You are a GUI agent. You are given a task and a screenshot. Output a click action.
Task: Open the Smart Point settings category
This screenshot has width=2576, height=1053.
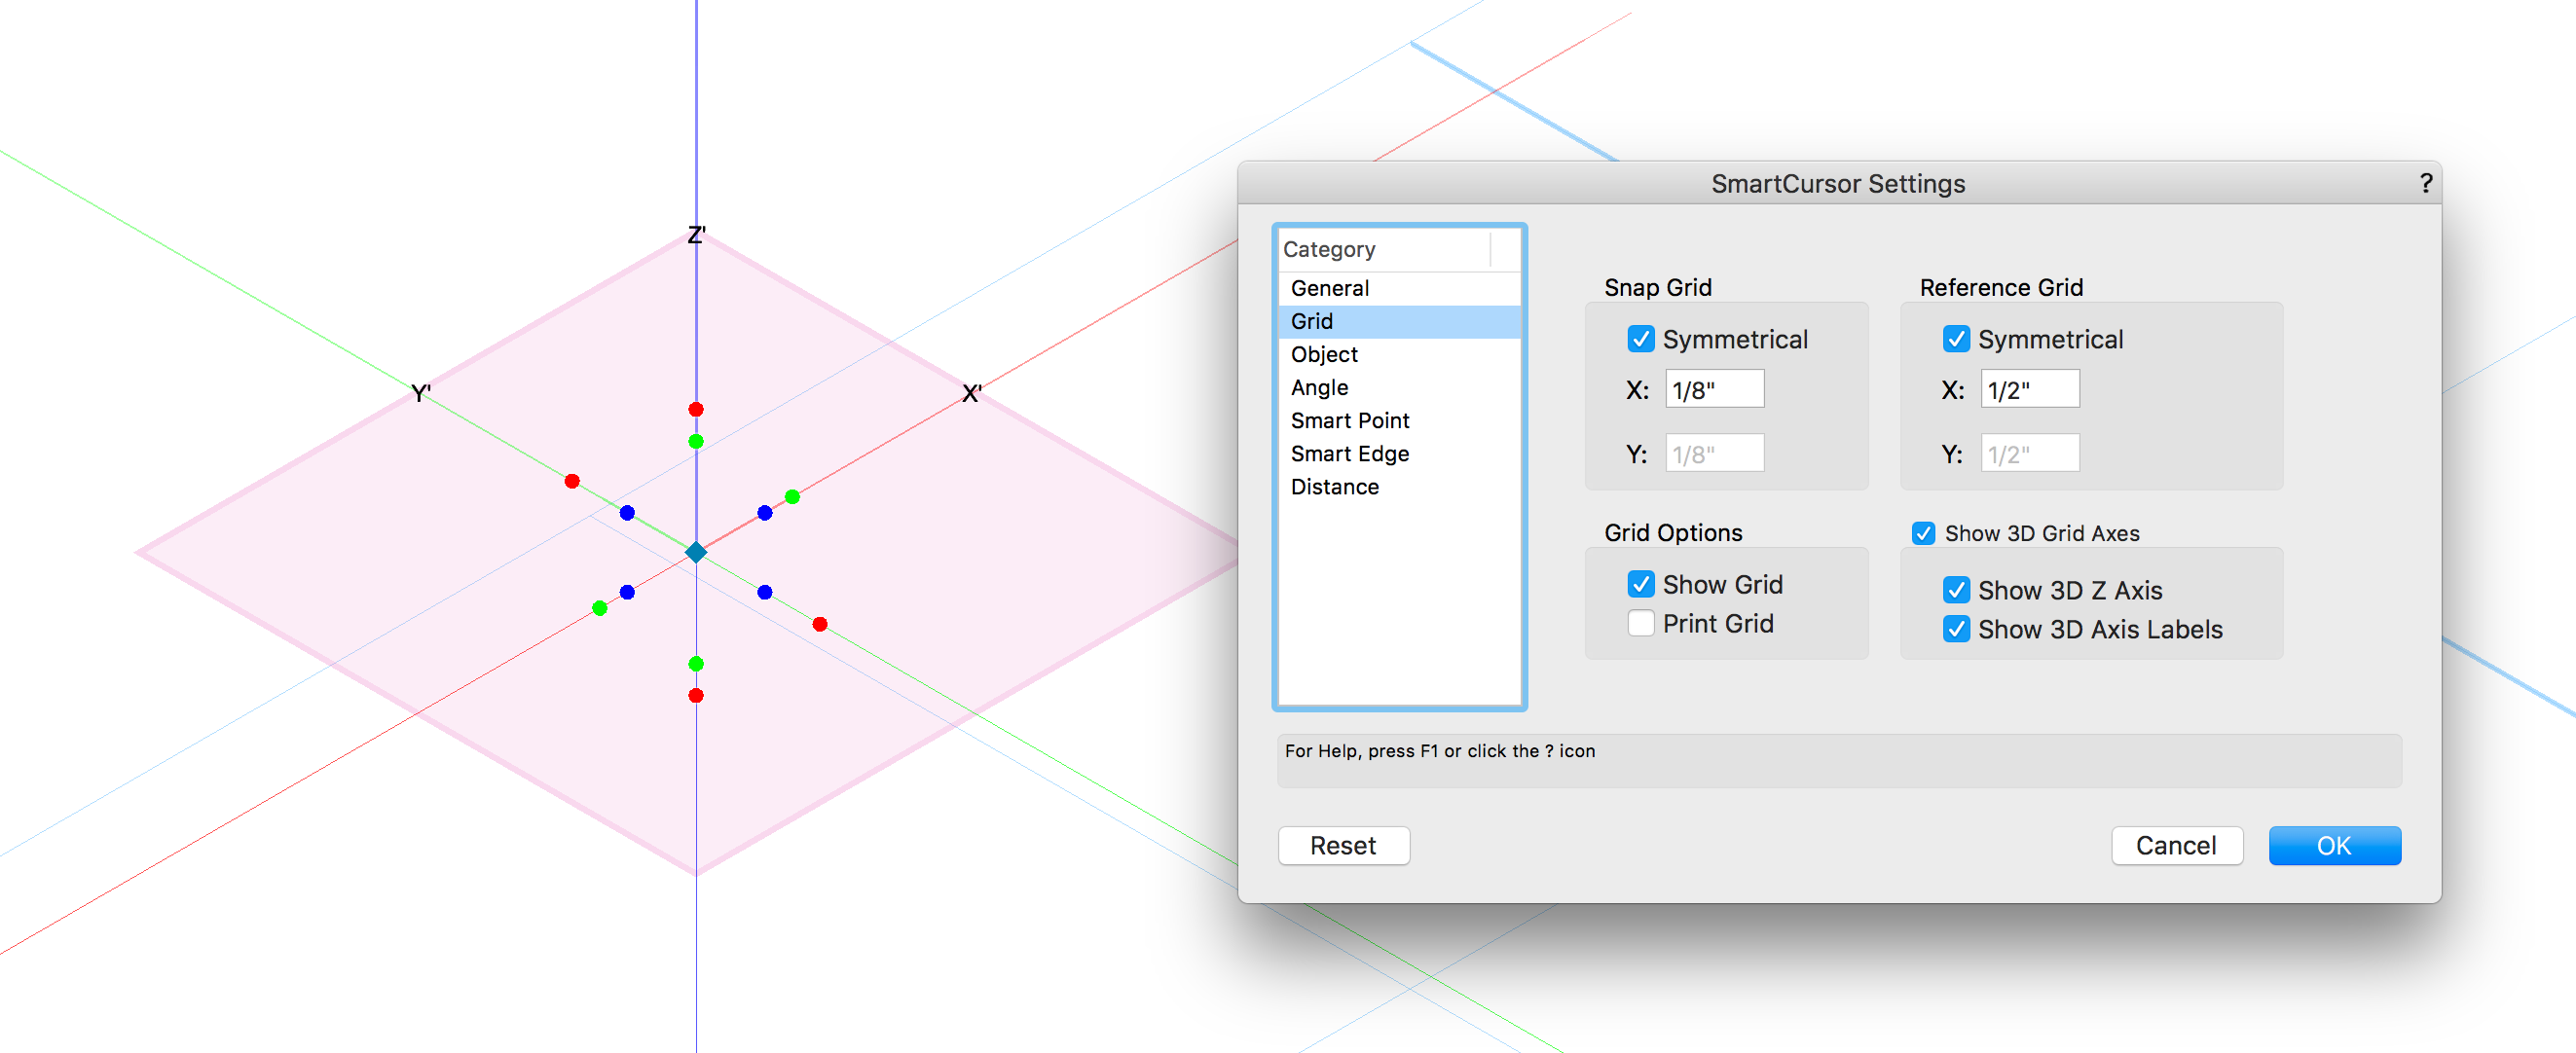[x=1349, y=420]
